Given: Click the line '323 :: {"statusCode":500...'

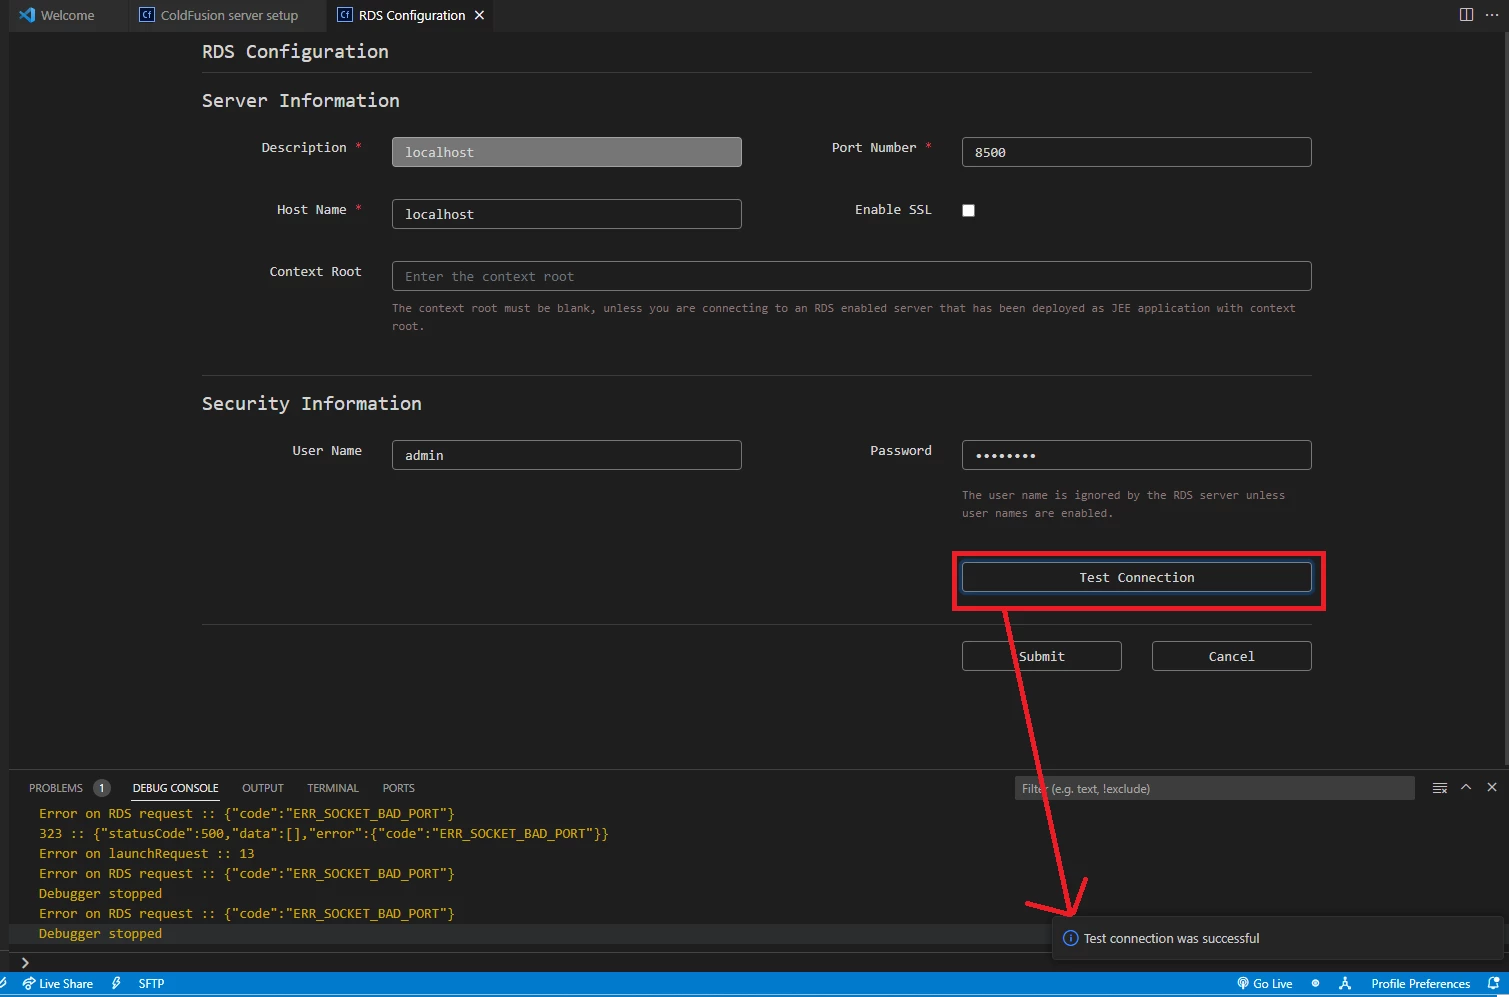Looking at the screenshot, I should coord(323,833).
